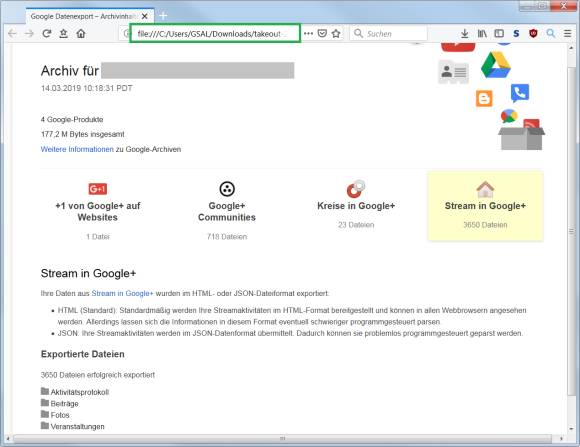The image size is (580, 447).
Task: Click the date '14.03.2019 10:18:31 PDT'
Action: 87,88
